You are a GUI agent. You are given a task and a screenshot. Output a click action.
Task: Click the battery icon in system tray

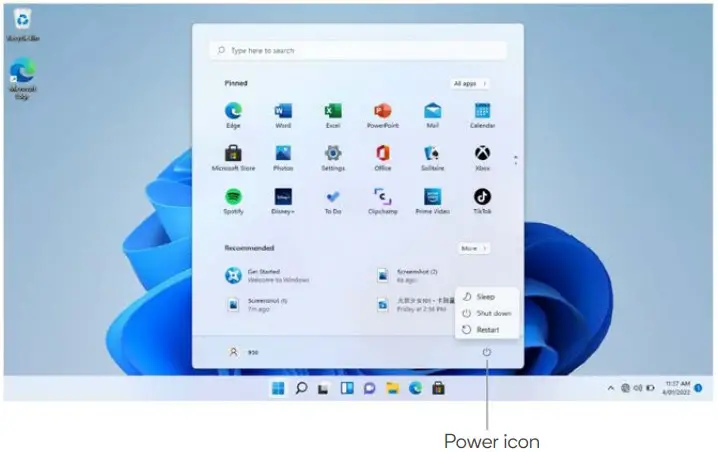pos(650,388)
